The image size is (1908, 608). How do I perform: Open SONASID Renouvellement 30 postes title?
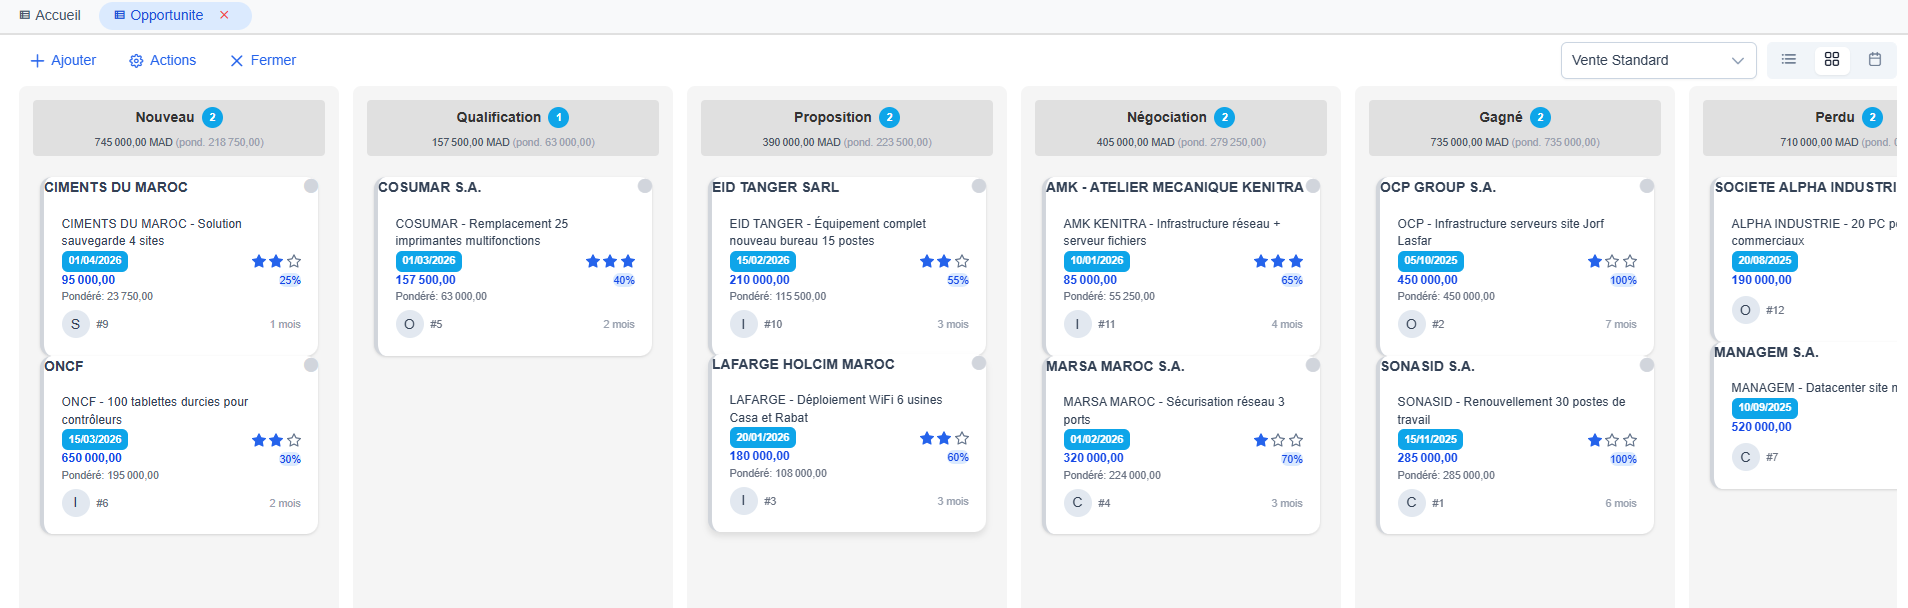pyautogui.click(x=1512, y=411)
